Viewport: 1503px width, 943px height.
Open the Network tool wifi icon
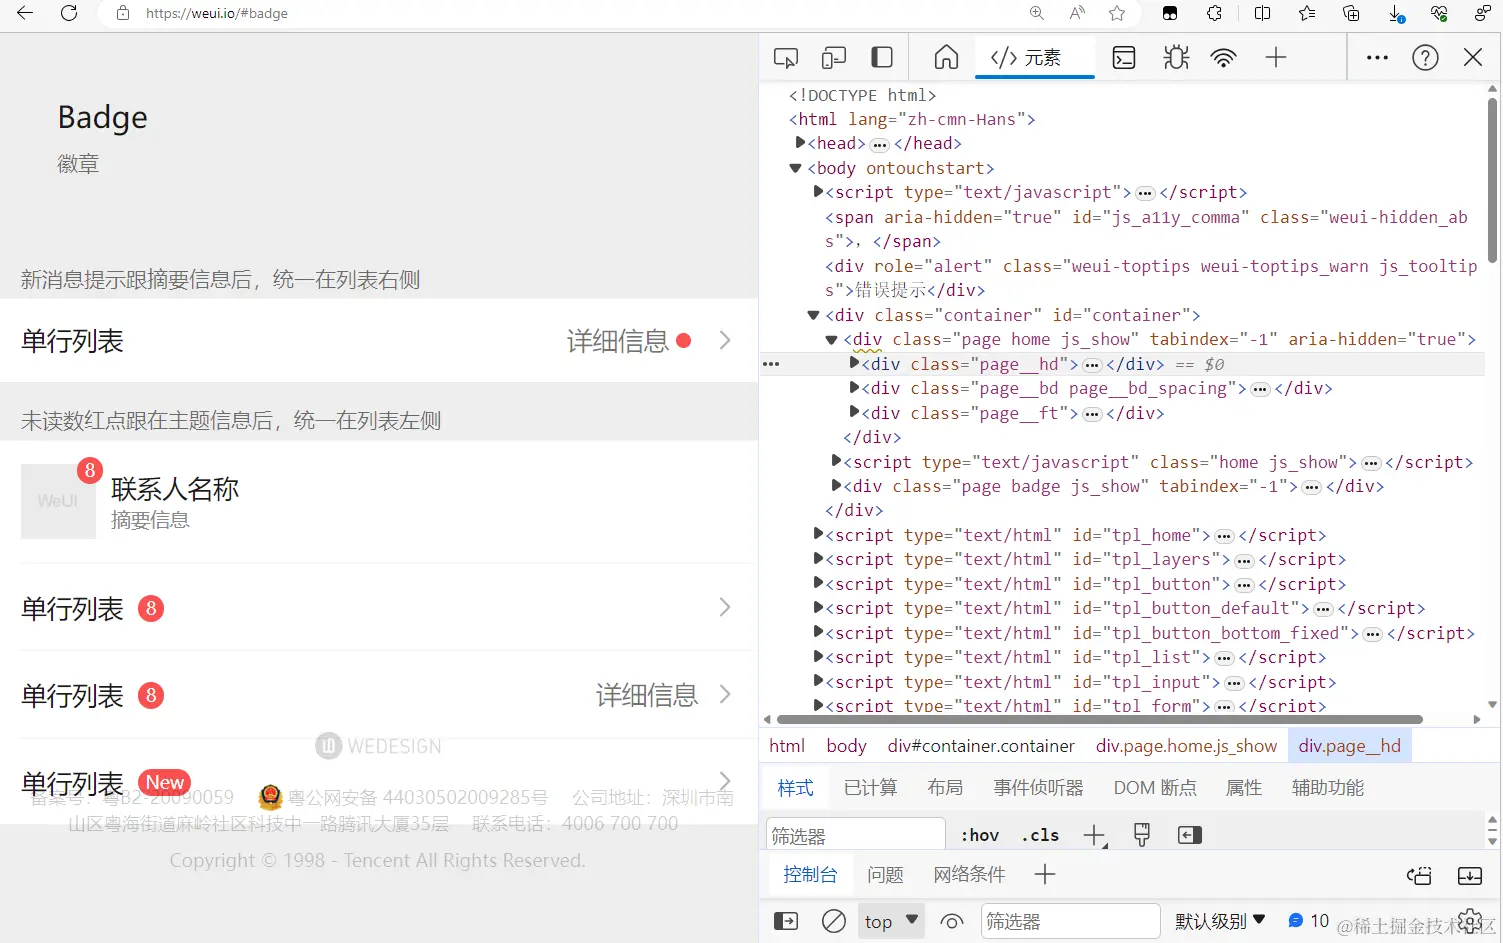click(1223, 58)
